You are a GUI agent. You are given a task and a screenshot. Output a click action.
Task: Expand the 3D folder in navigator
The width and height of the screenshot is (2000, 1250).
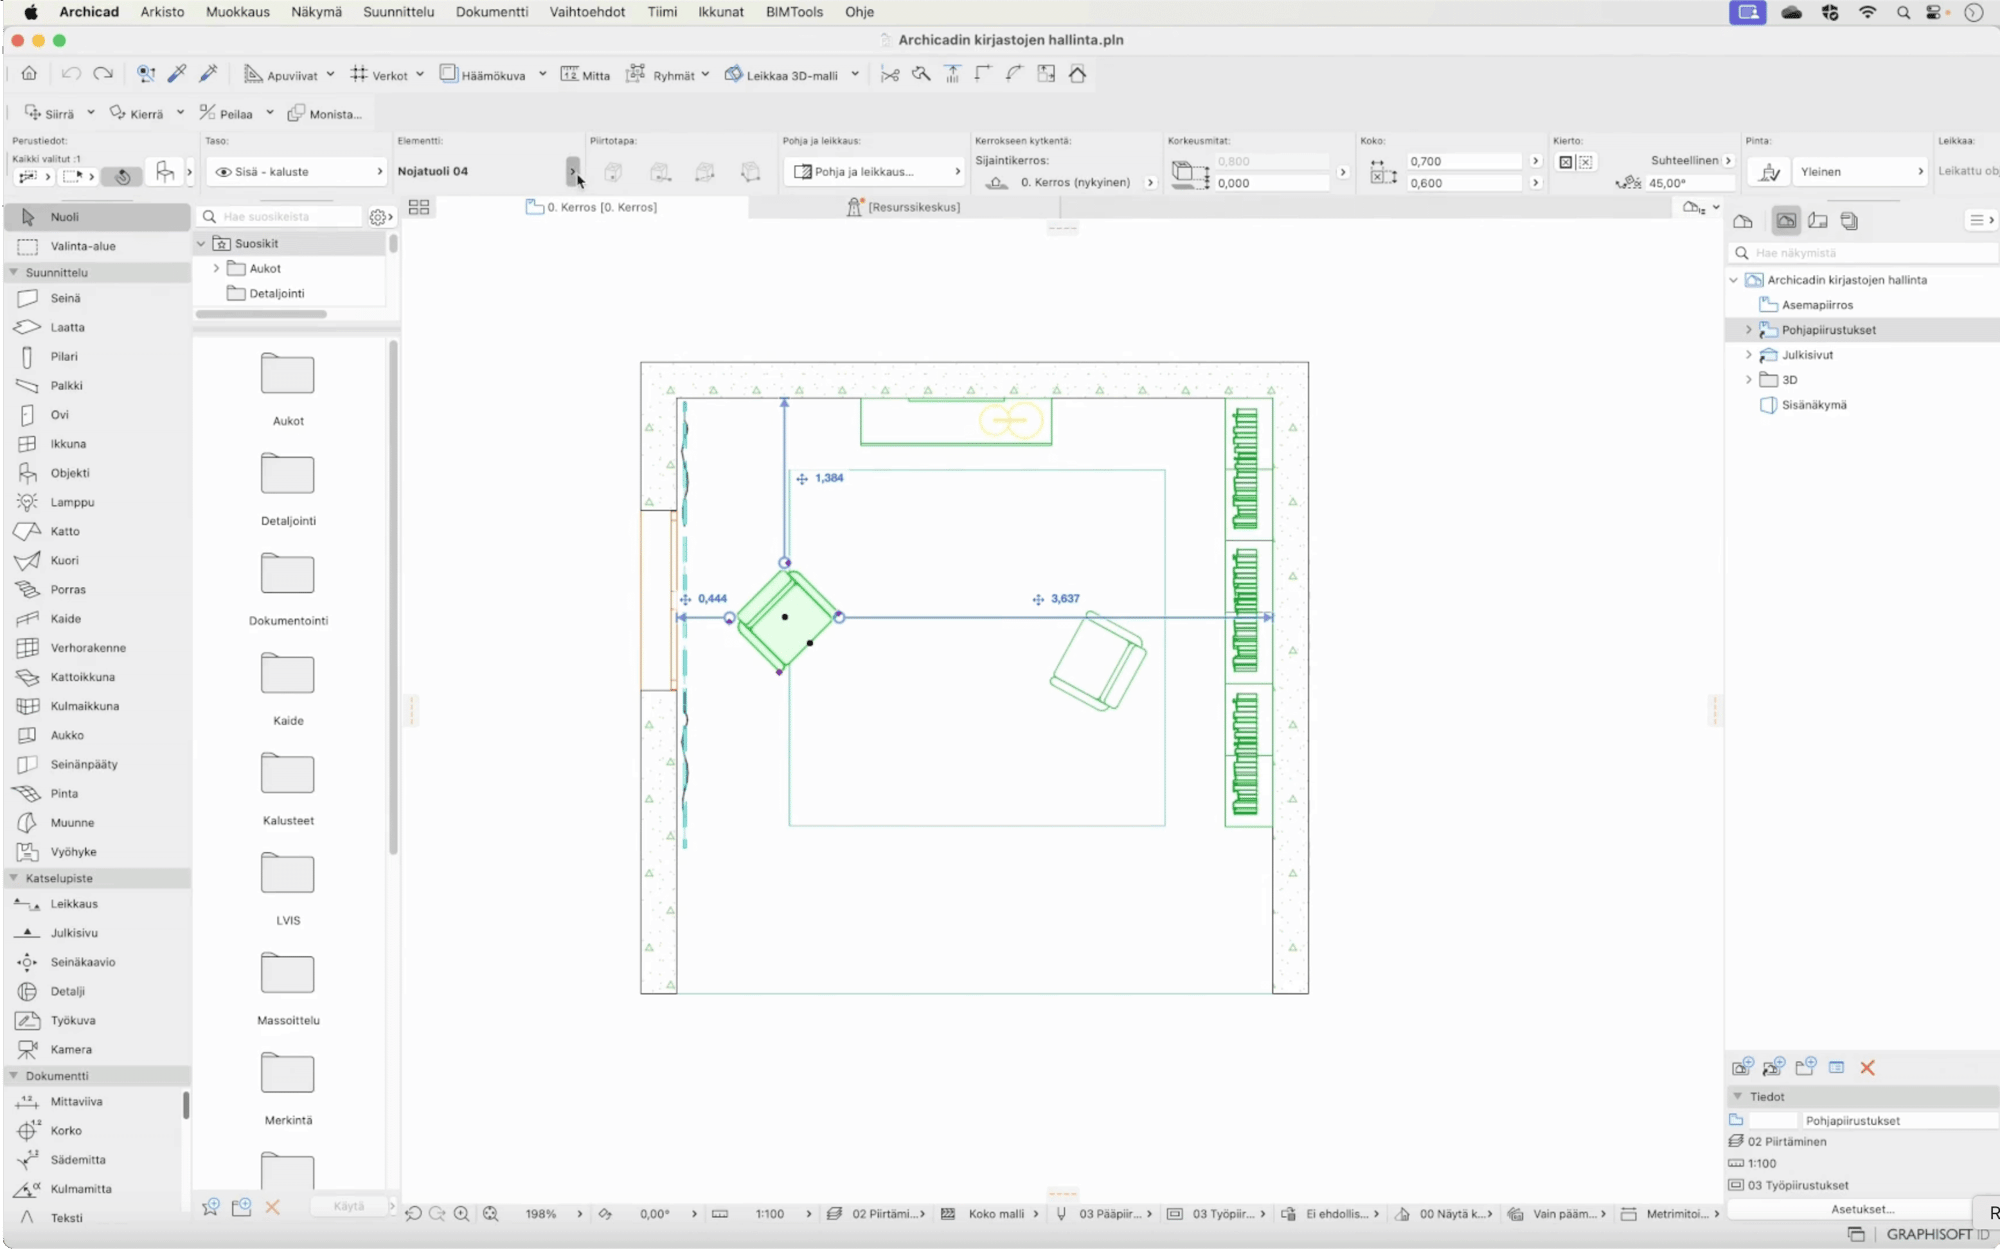tap(1748, 380)
